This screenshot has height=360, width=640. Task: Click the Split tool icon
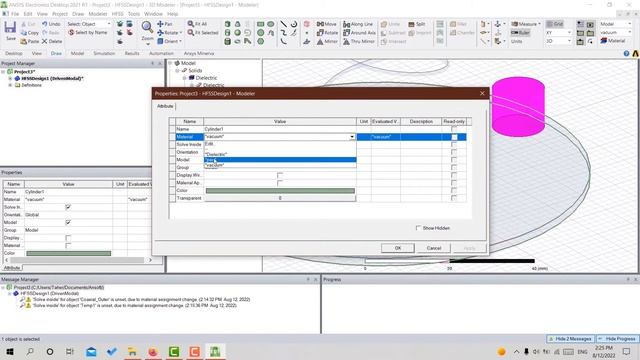(x=411, y=24)
